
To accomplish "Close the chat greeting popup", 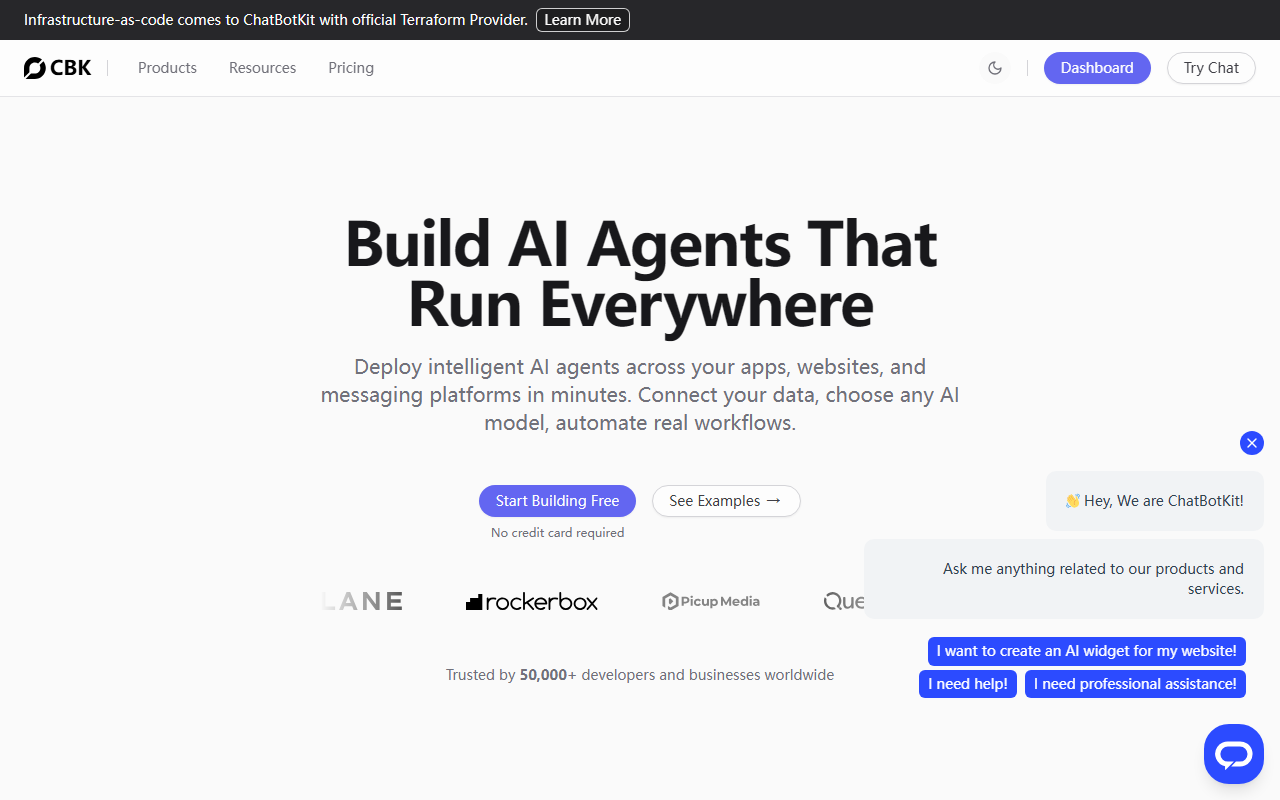I will [1252, 443].
